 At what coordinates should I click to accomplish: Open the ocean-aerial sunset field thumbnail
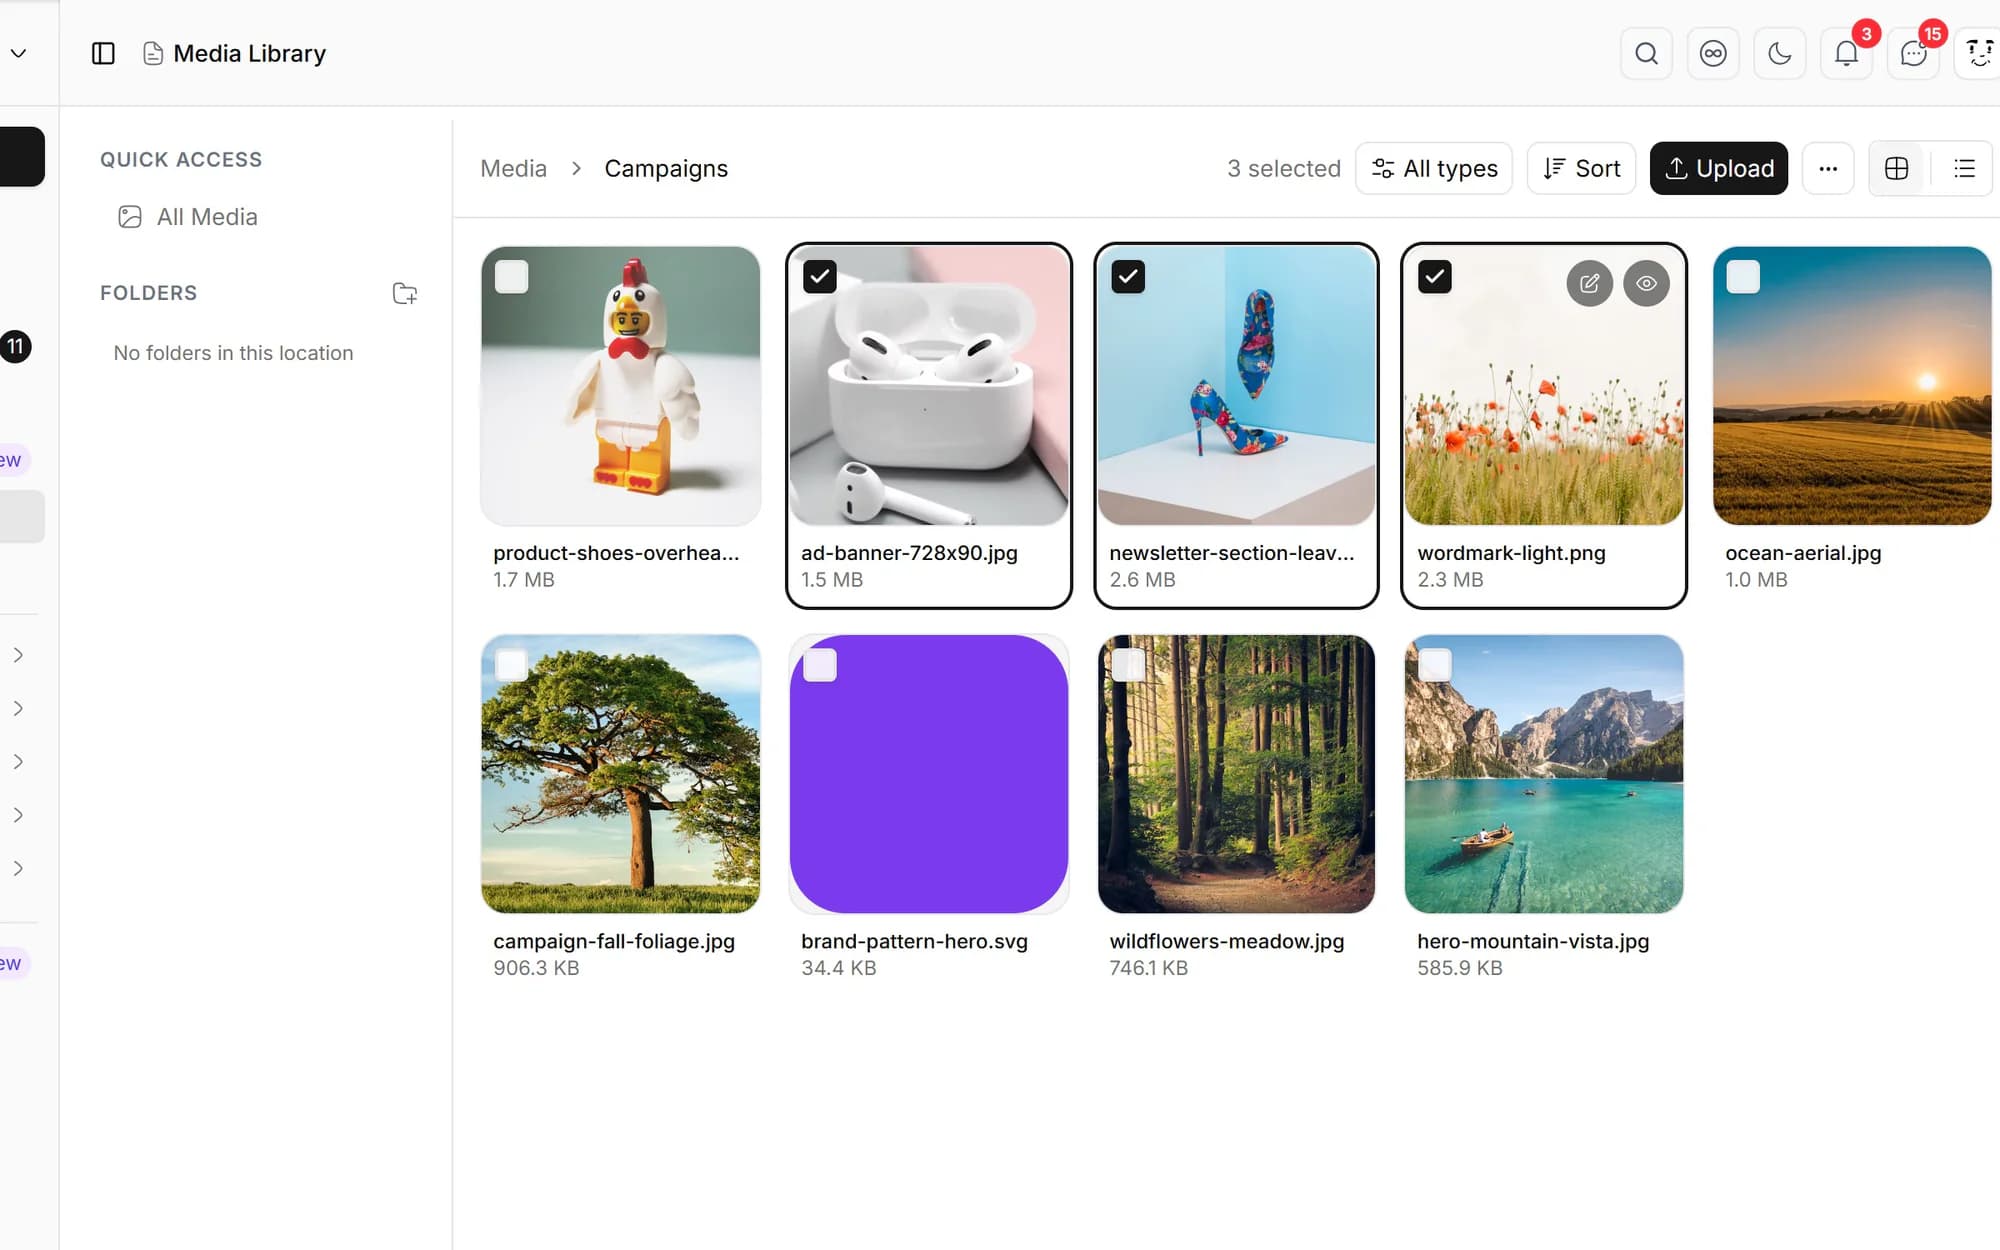tap(1852, 386)
